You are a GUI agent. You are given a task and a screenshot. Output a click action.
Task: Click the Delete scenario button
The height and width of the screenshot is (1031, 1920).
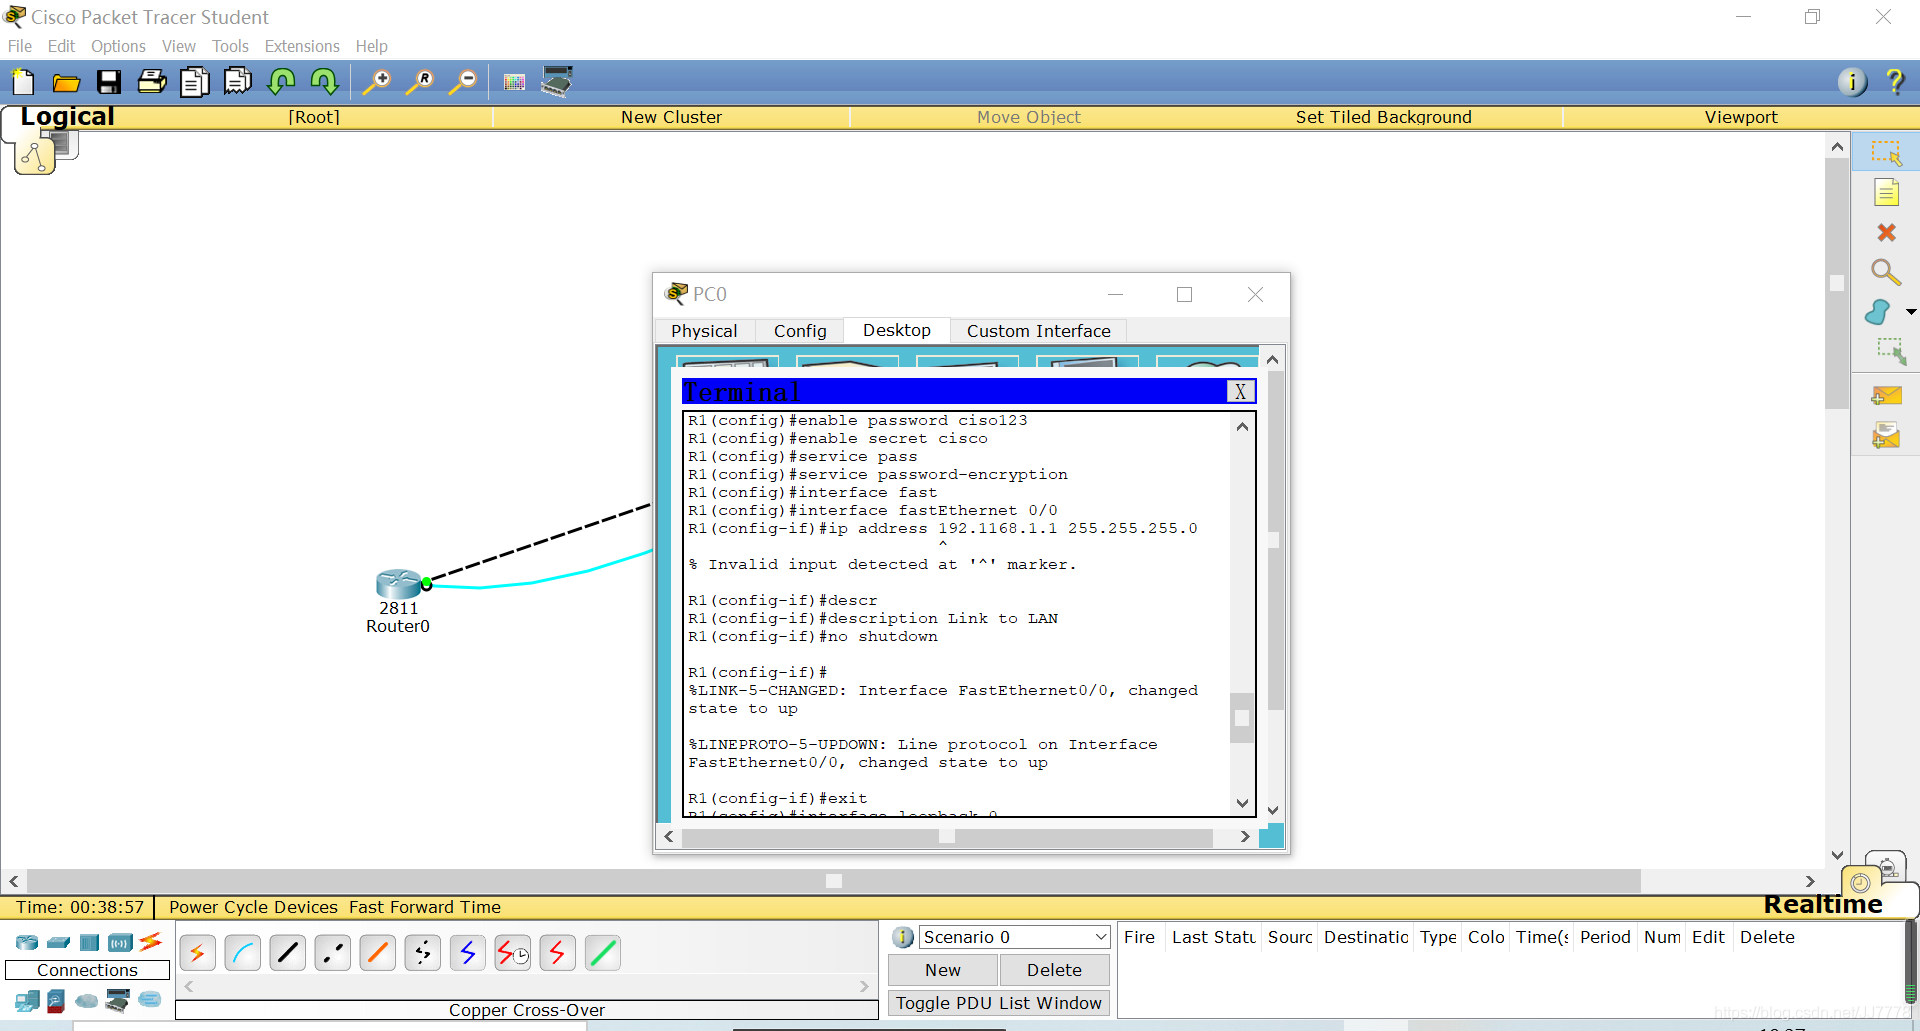point(1054,970)
